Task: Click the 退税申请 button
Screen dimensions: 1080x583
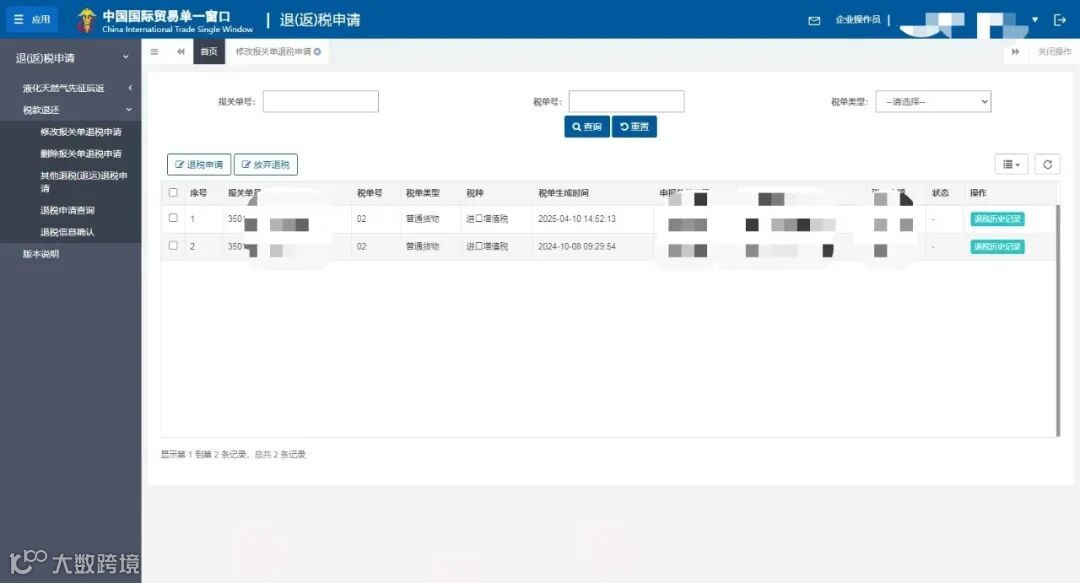Action: tap(199, 165)
